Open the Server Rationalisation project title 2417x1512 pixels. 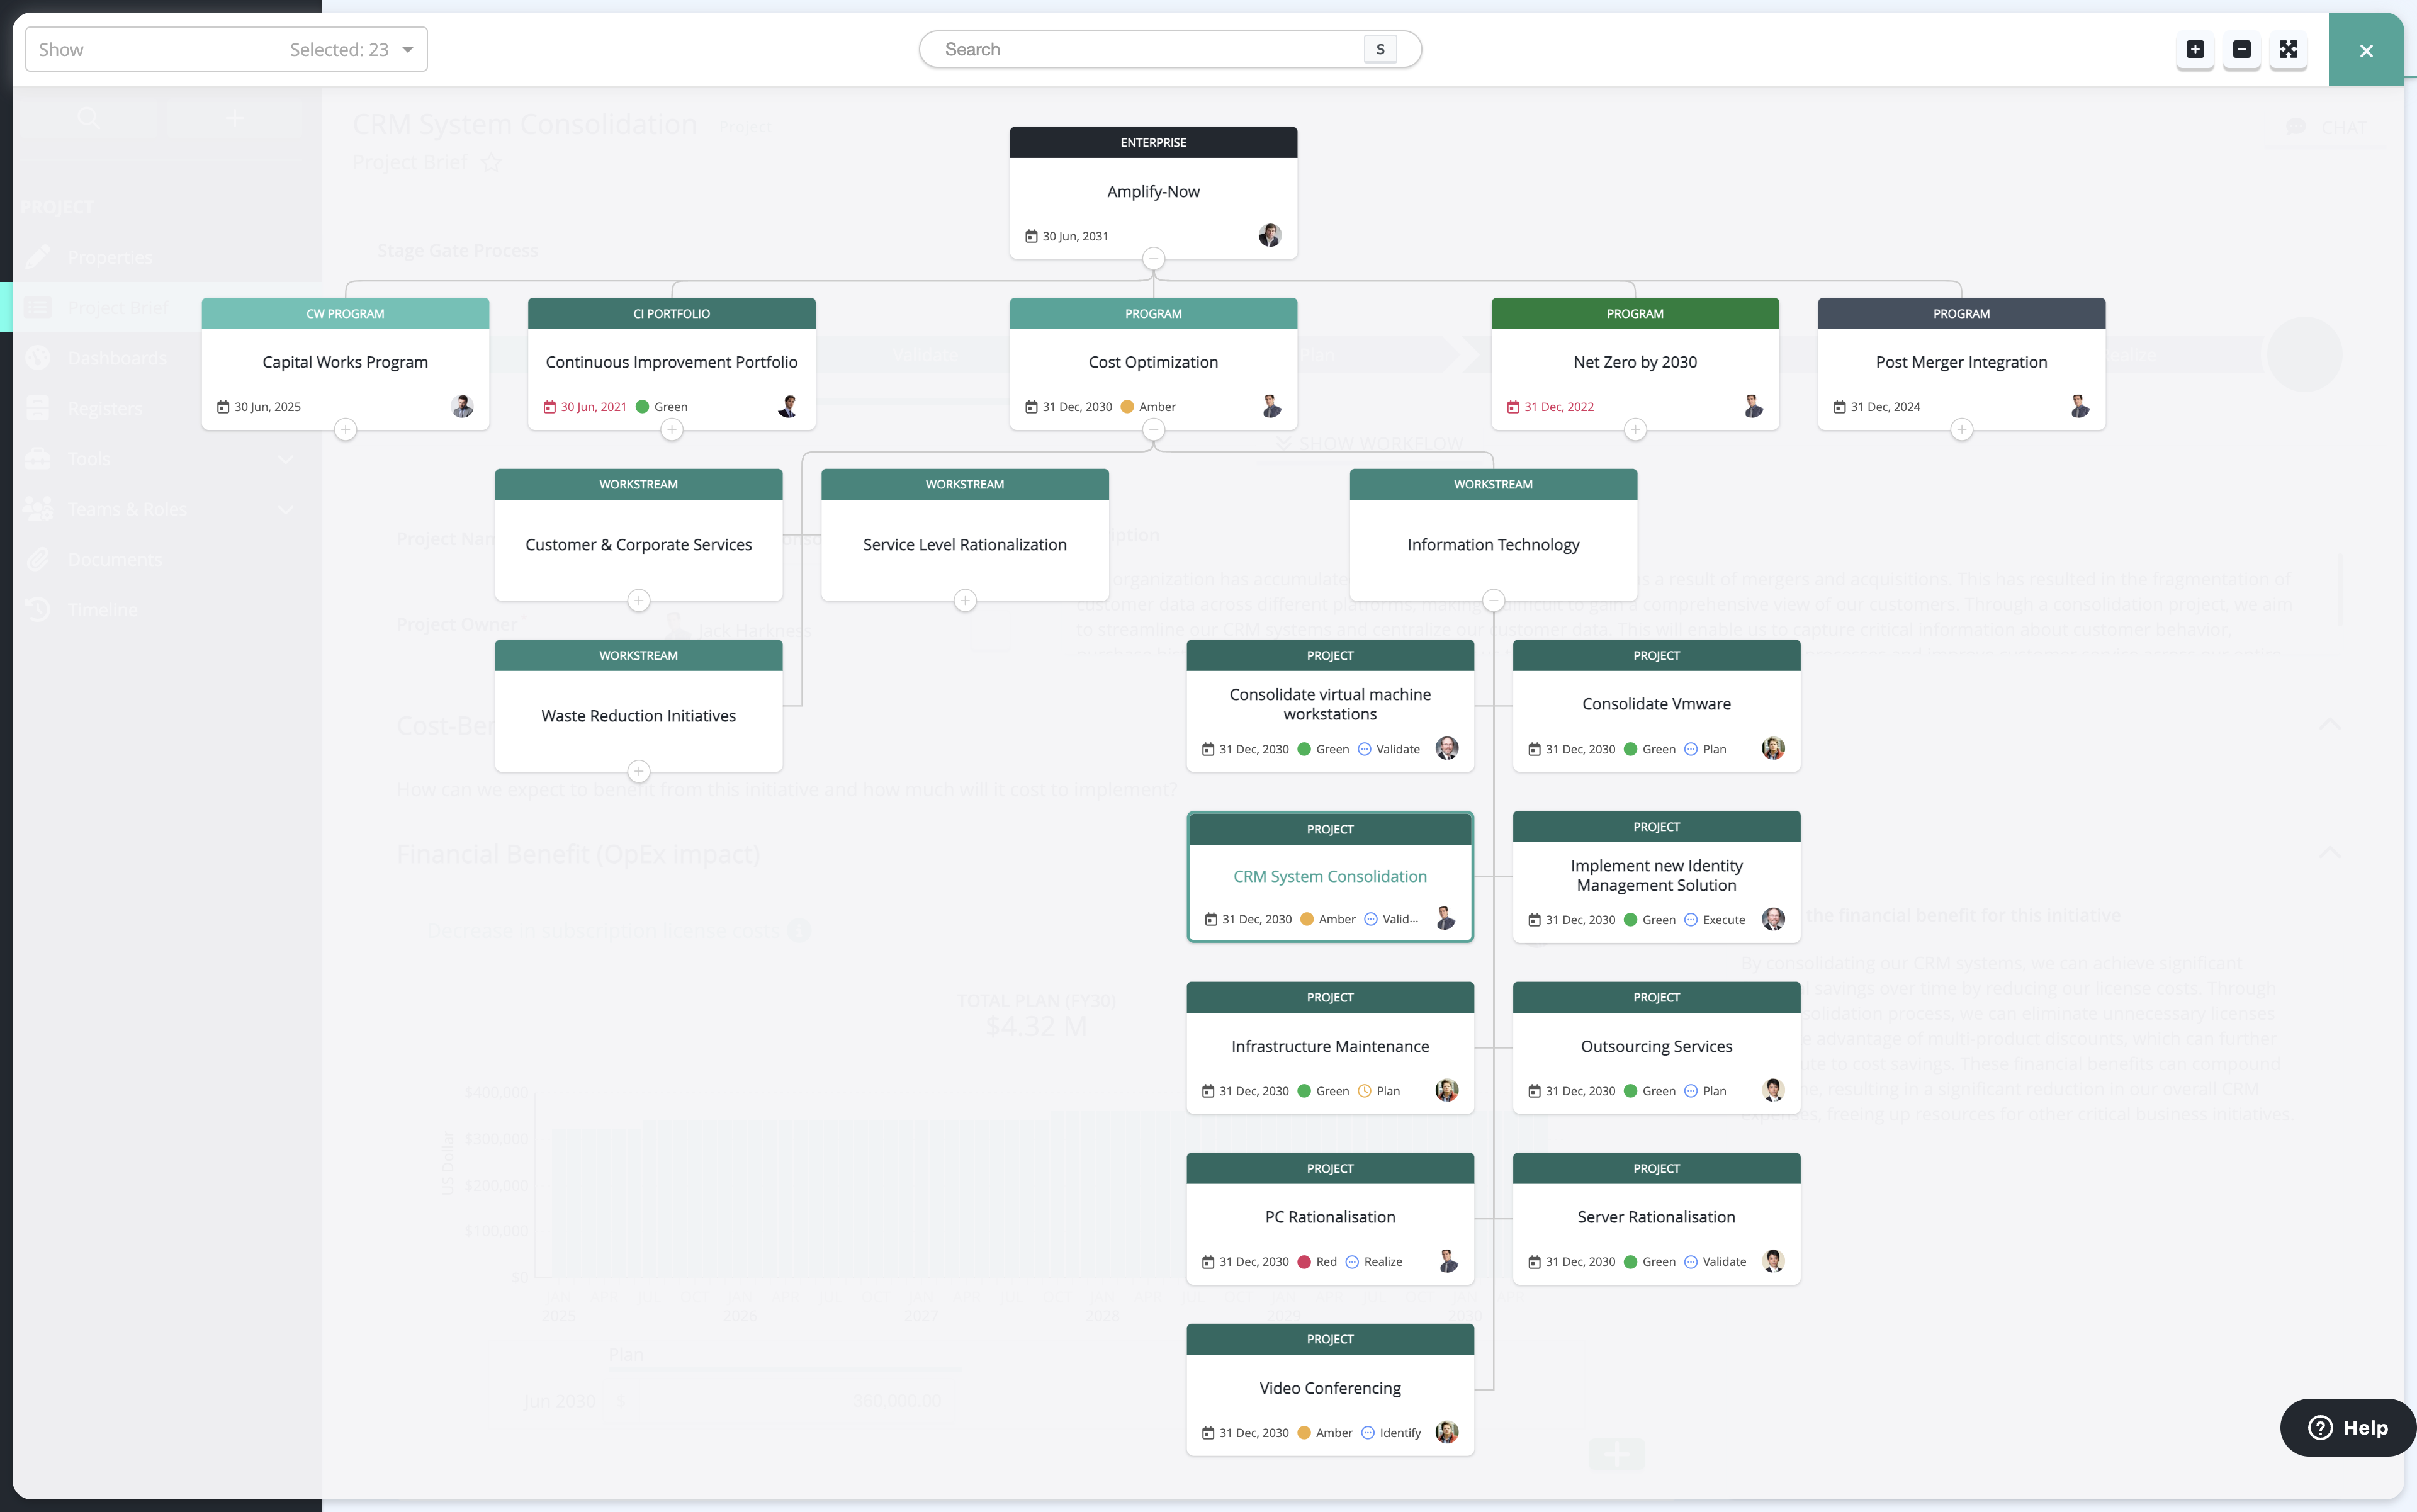point(1656,1217)
